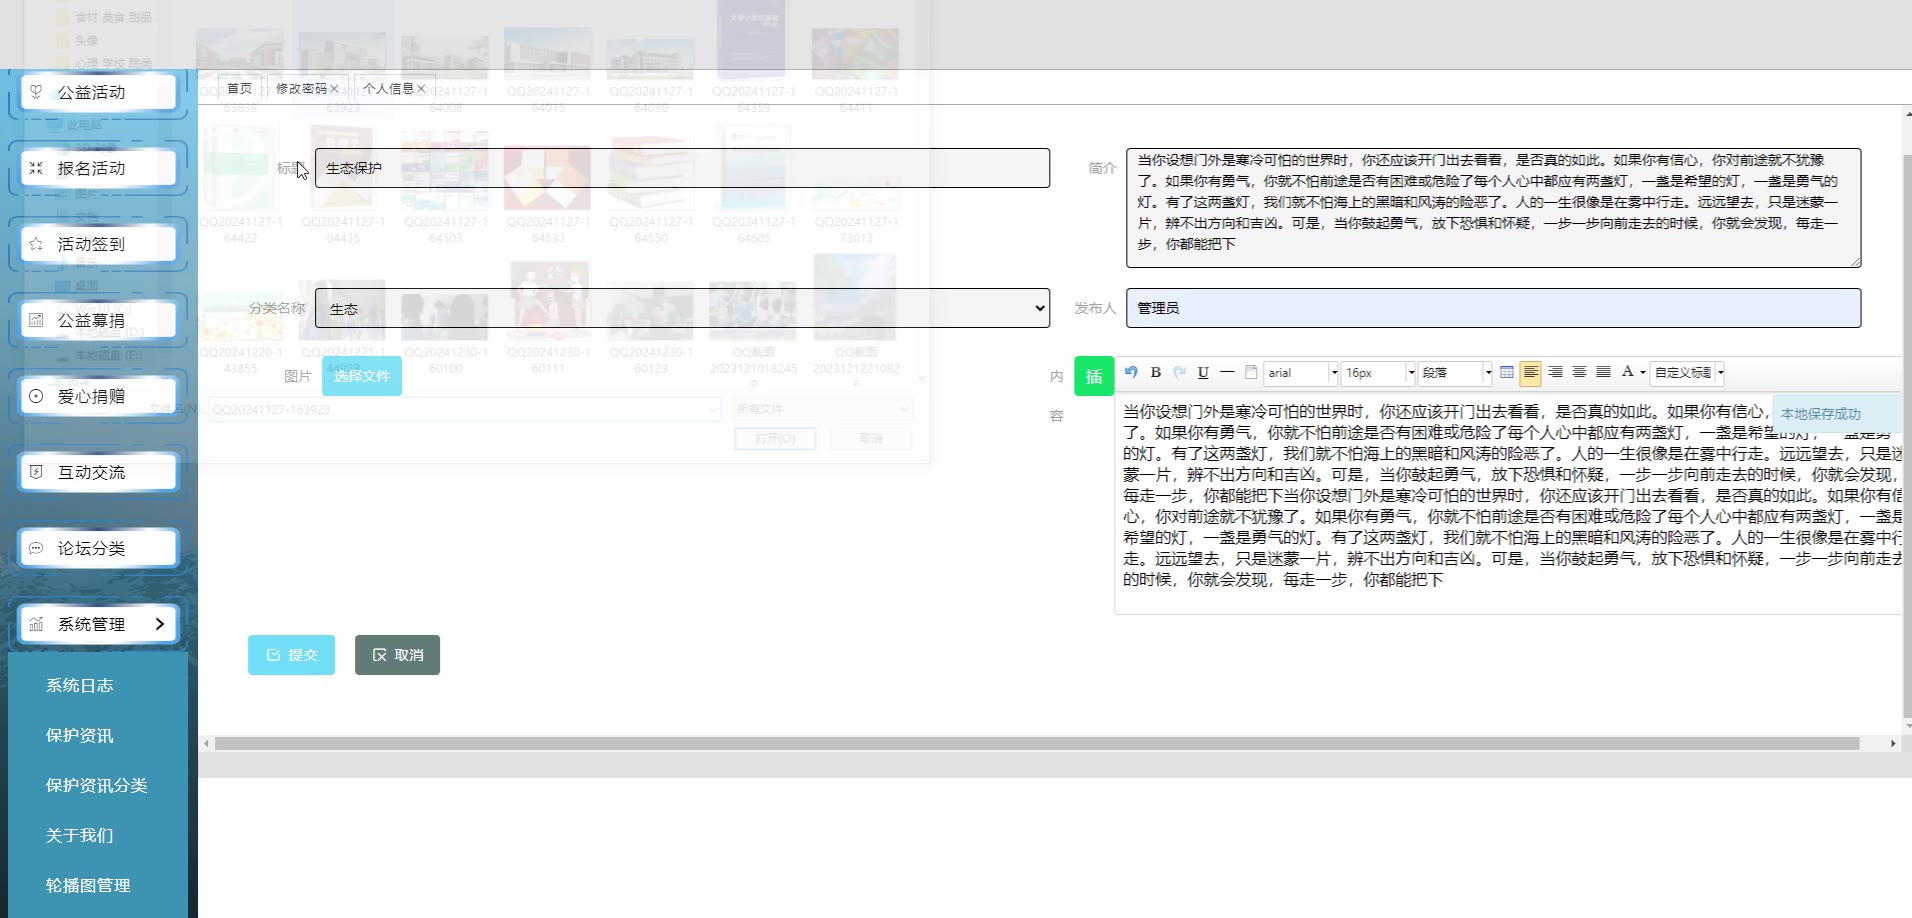Open 系统日志 in the sidebar
Viewport: 1912px width, 918px height.
click(79, 685)
